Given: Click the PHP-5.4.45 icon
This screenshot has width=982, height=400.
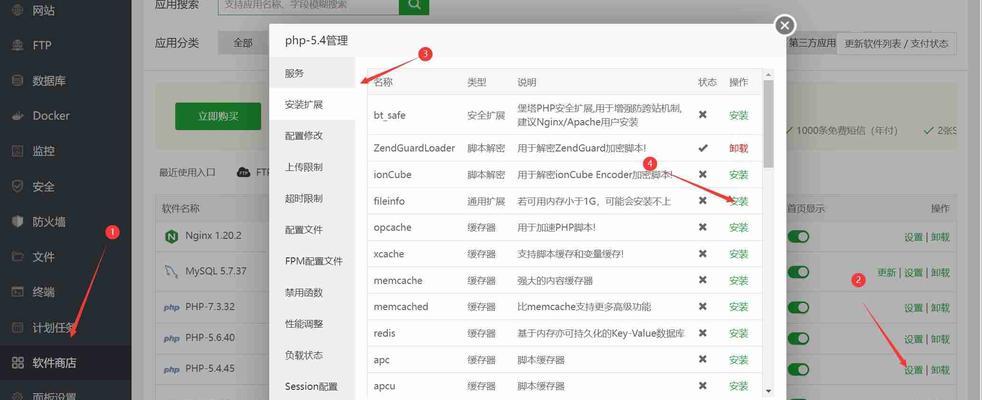Looking at the screenshot, I should pos(171,369).
